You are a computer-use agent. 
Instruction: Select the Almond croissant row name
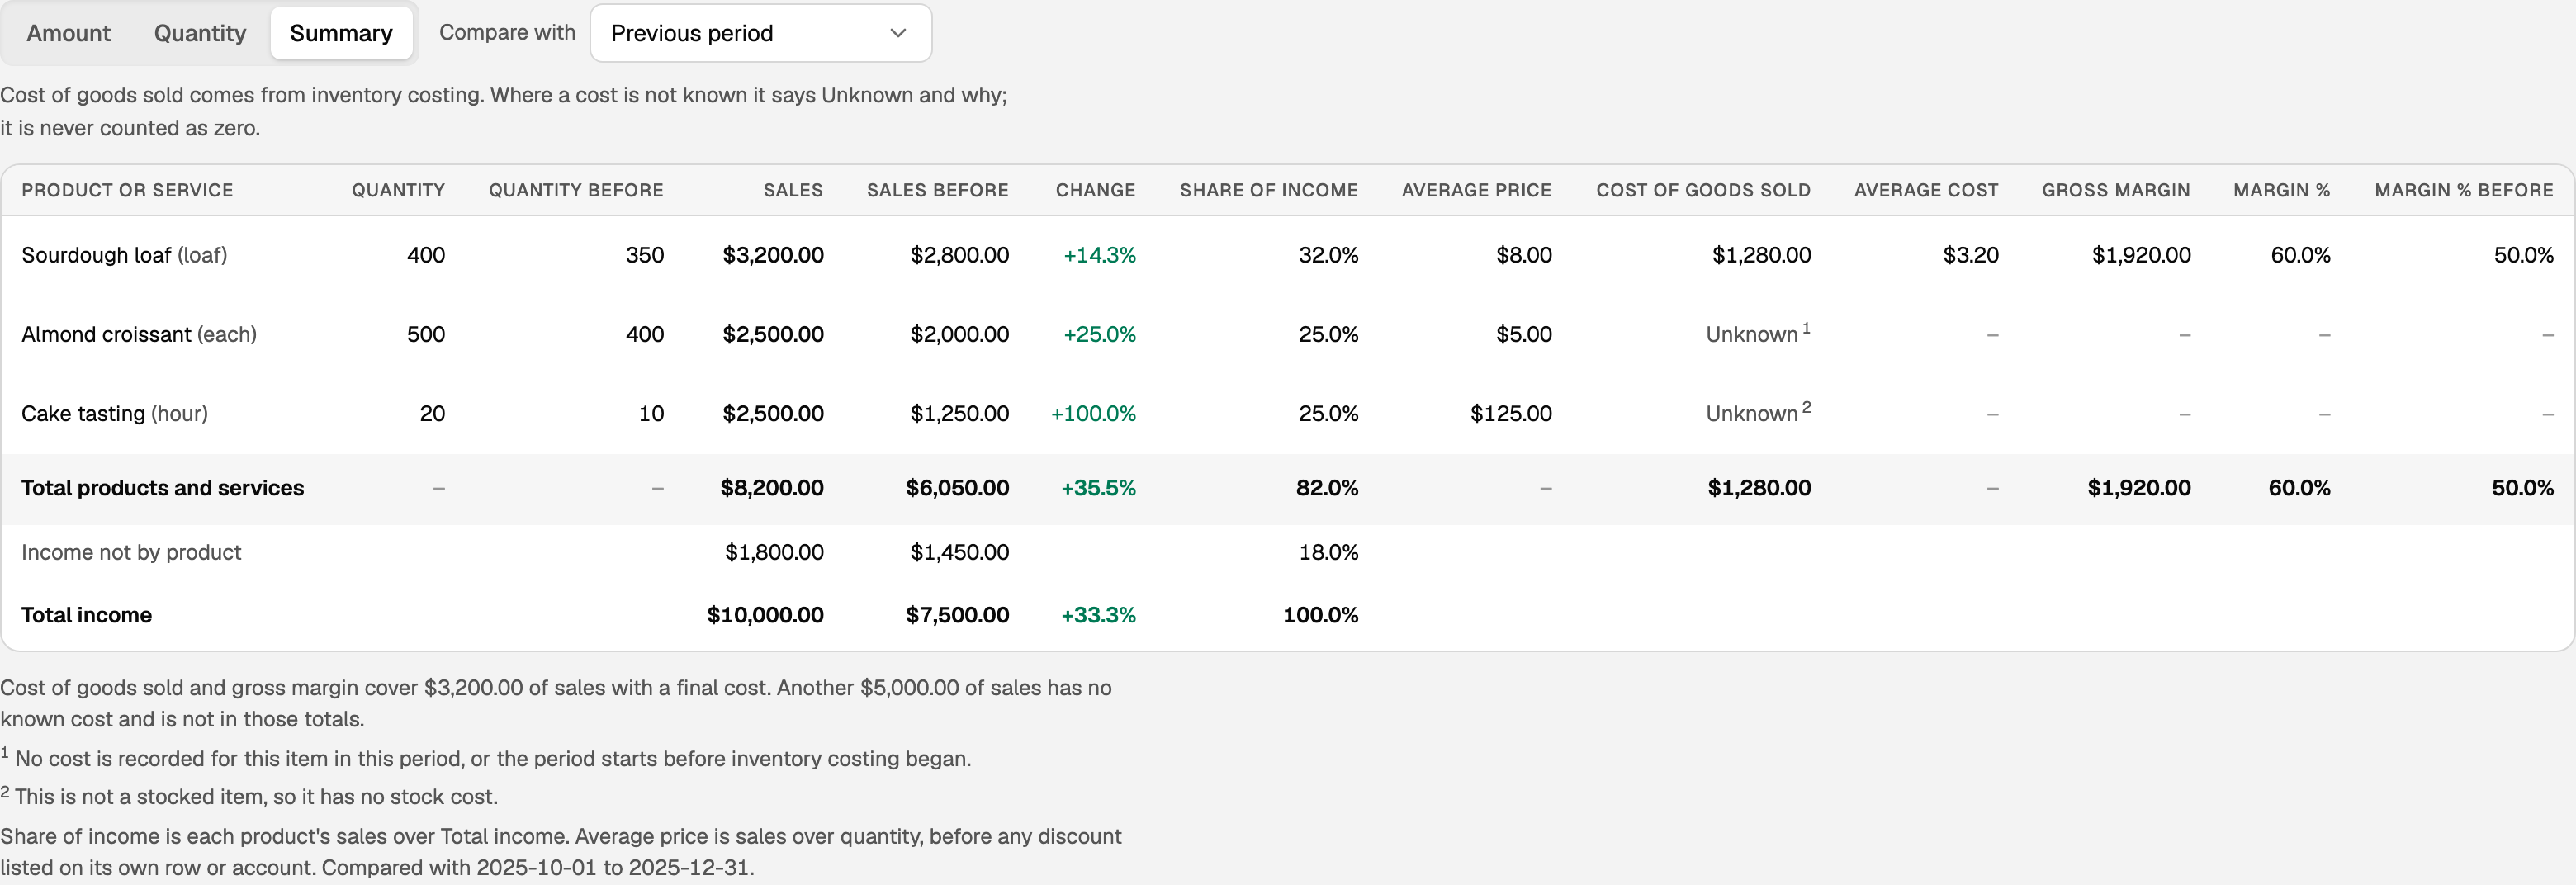point(139,334)
